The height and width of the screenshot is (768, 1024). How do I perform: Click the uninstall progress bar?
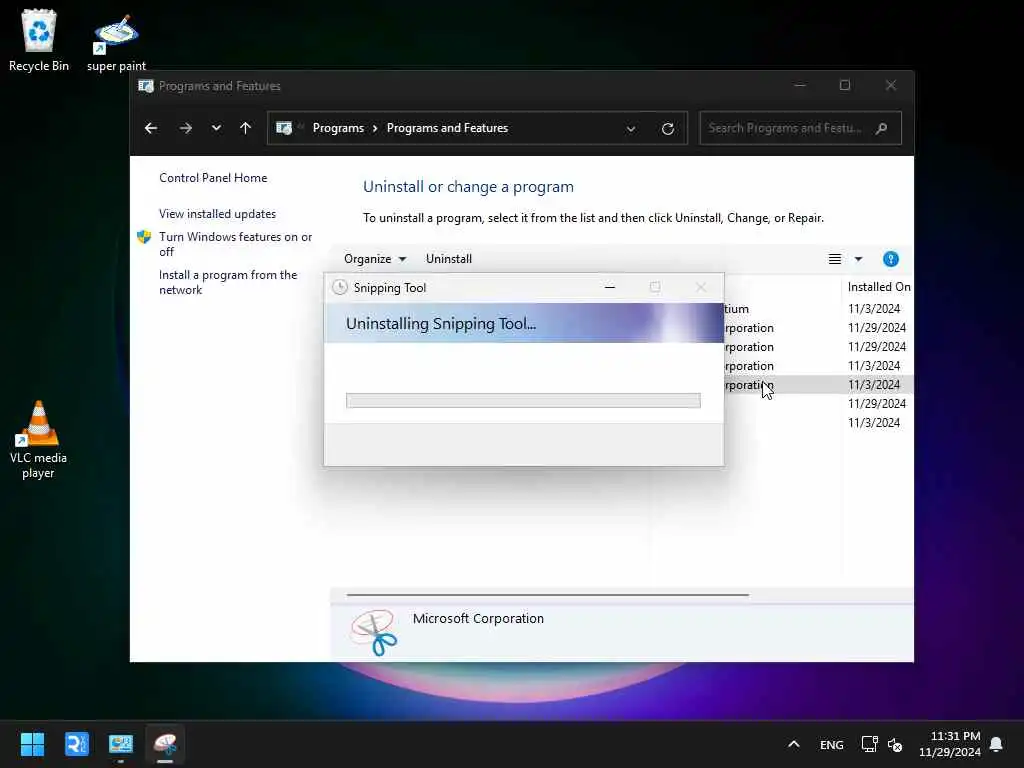point(523,400)
